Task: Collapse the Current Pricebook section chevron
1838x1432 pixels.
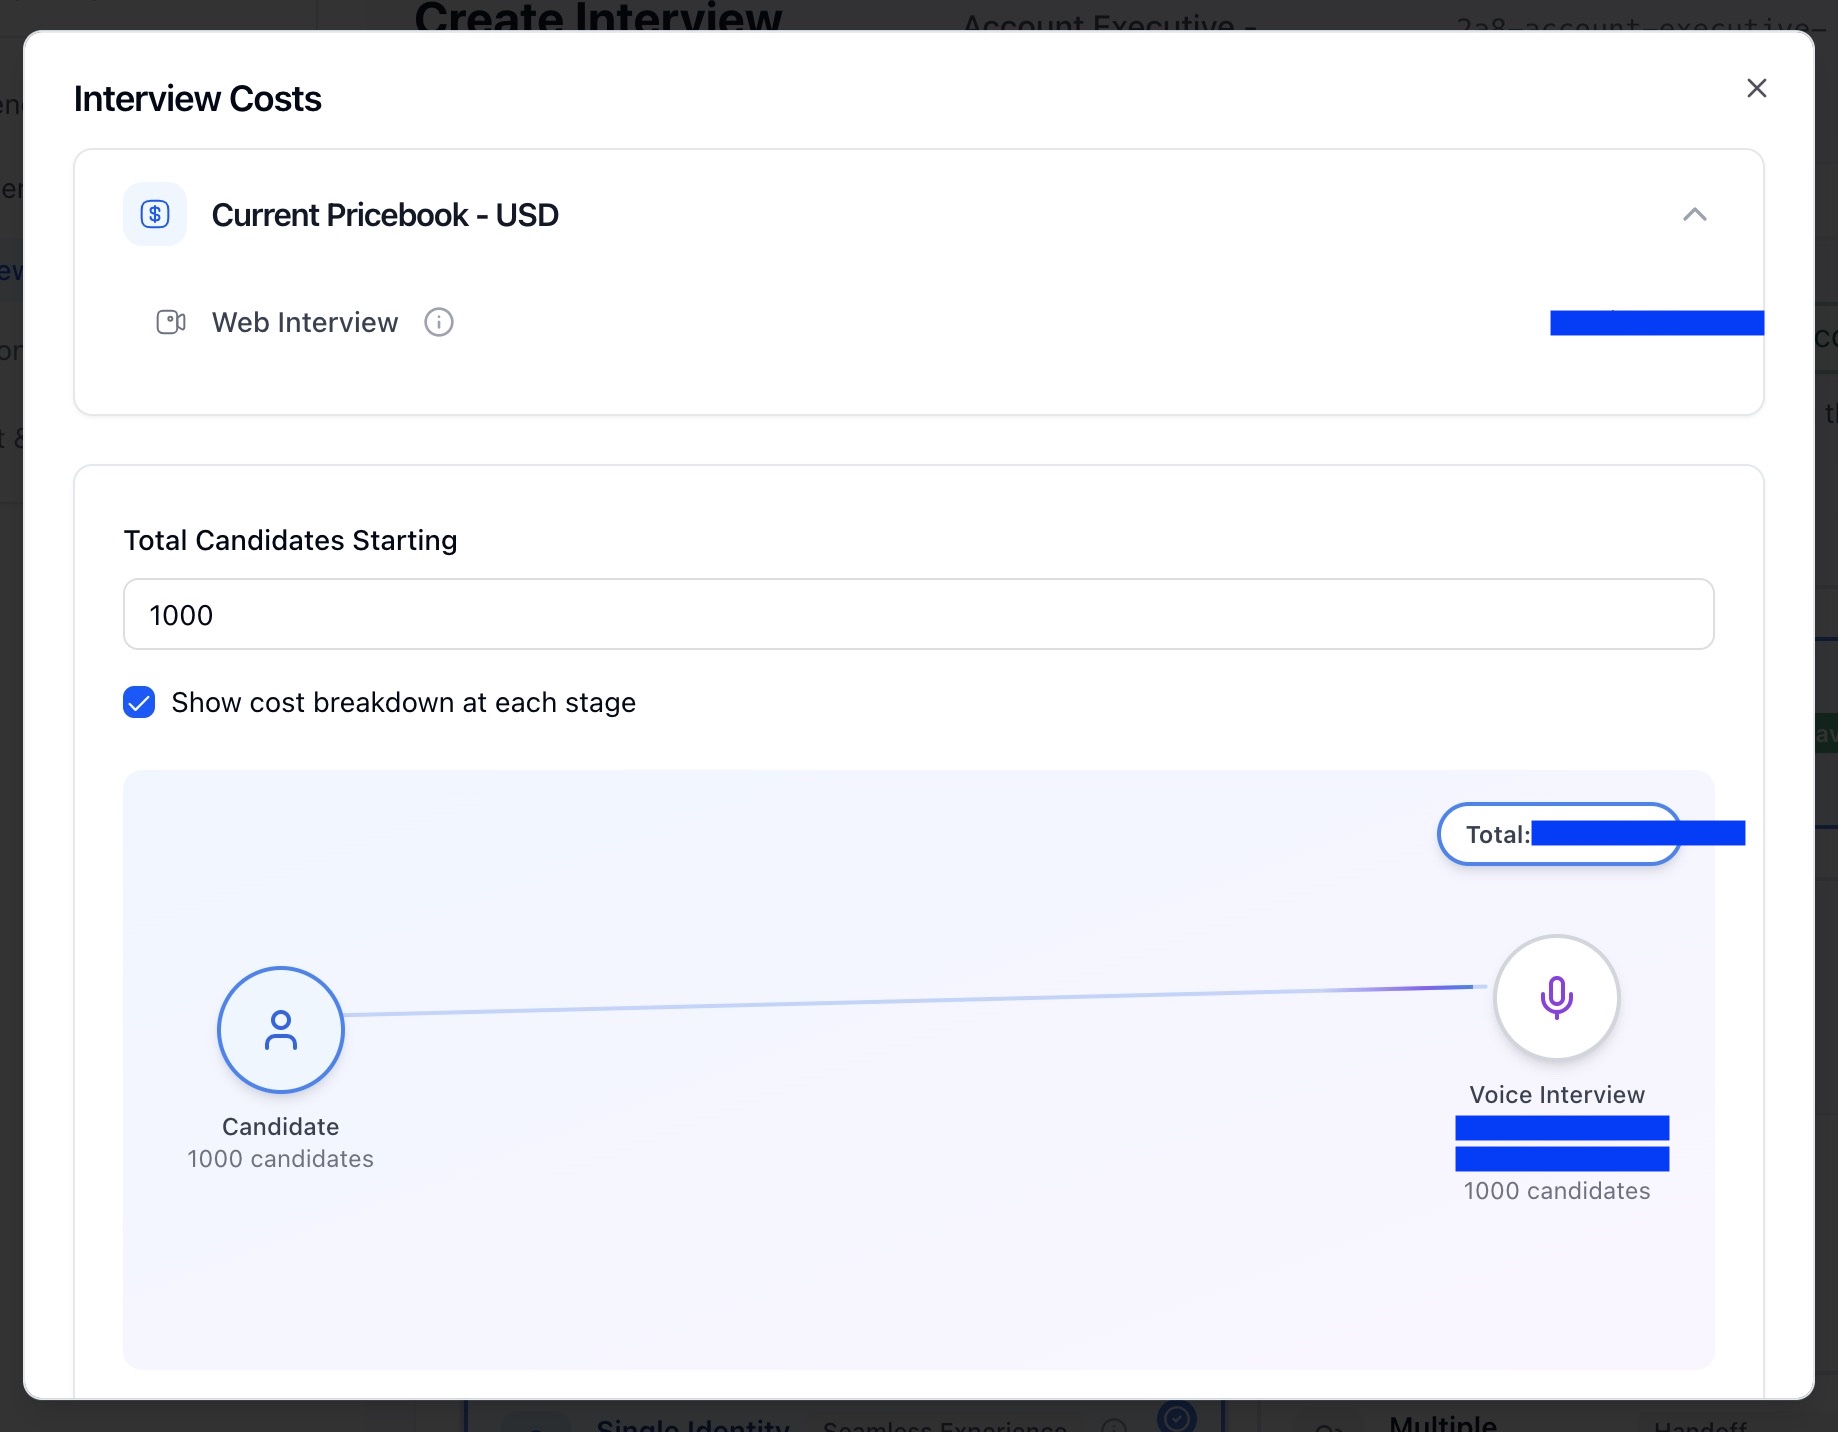Action: pos(1694,214)
